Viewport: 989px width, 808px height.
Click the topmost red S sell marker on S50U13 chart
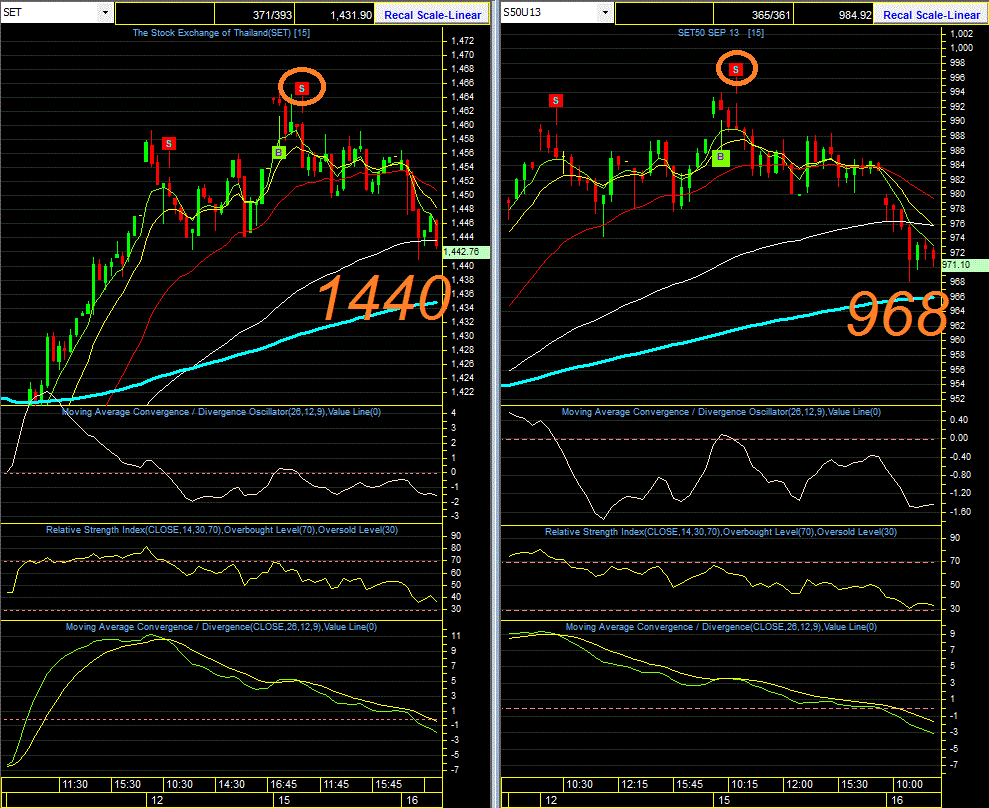735,69
